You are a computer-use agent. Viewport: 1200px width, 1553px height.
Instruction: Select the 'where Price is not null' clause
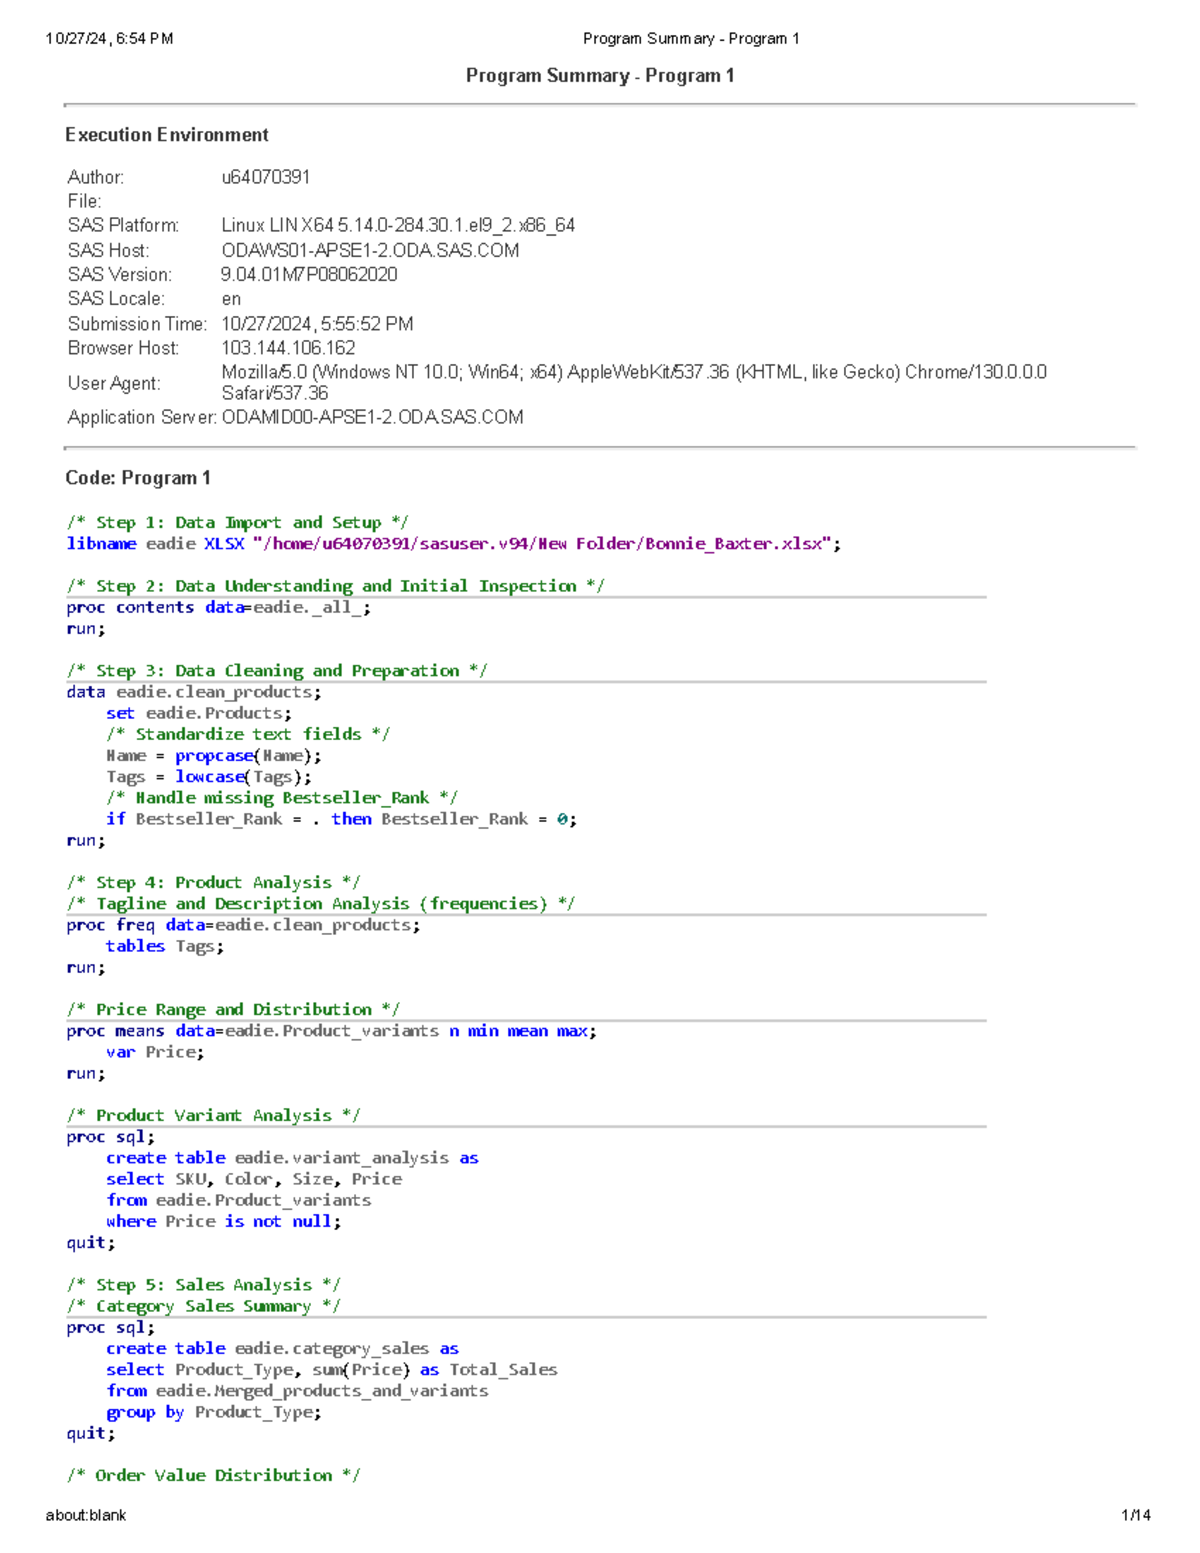pos(223,1221)
